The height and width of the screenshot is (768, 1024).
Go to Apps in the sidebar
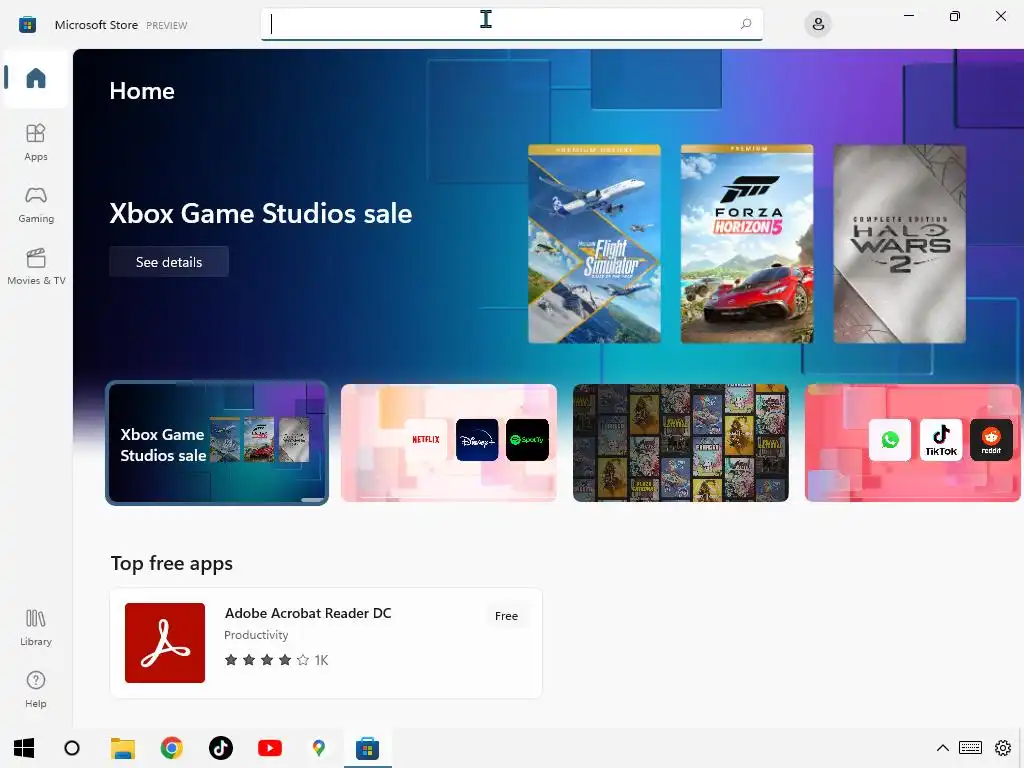tap(36, 142)
